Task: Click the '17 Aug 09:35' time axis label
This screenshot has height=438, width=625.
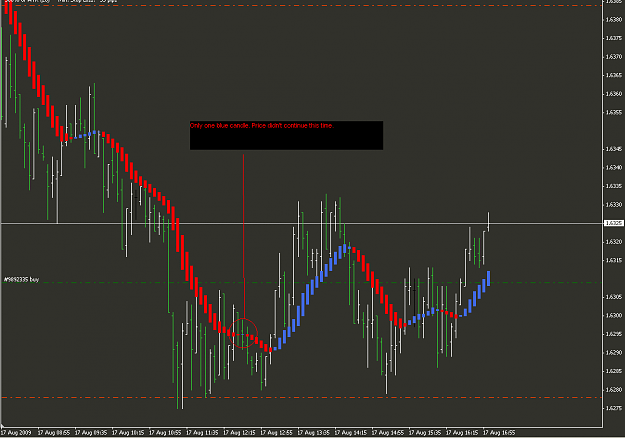Action: 91,433
